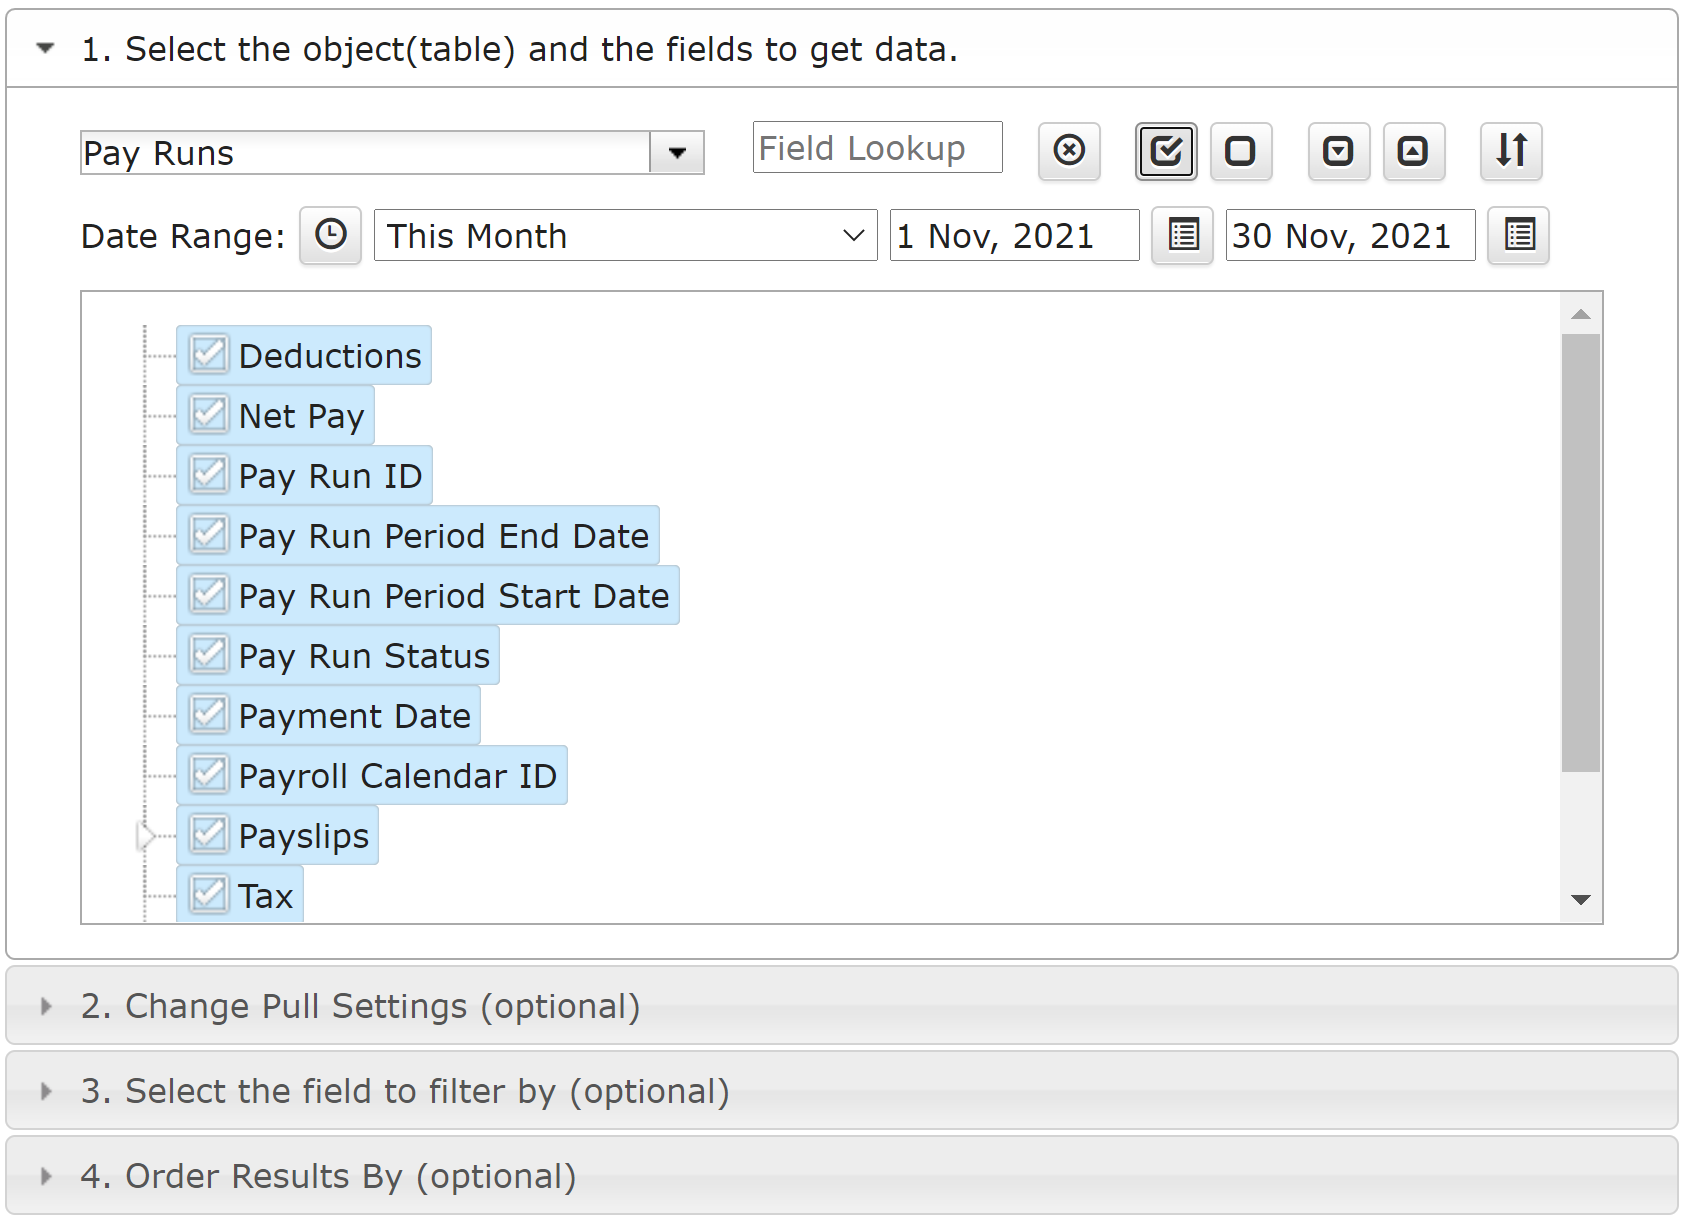Click the sort fields arrows icon
Viewport: 1683px width, 1218px height.
click(1512, 151)
